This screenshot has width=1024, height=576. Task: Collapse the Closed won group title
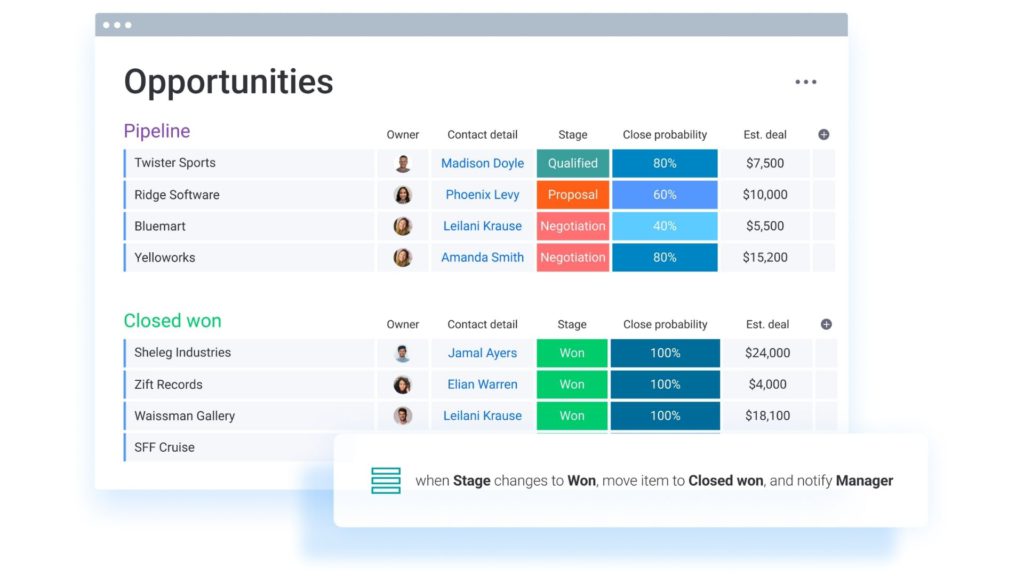[x=172, y=321]
